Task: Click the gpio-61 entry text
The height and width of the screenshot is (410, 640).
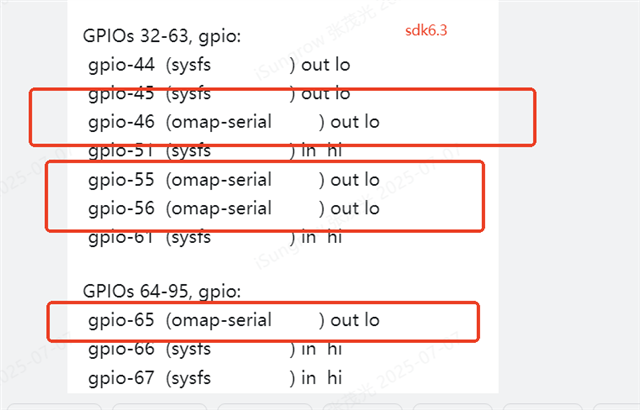Action: (121, 237)
